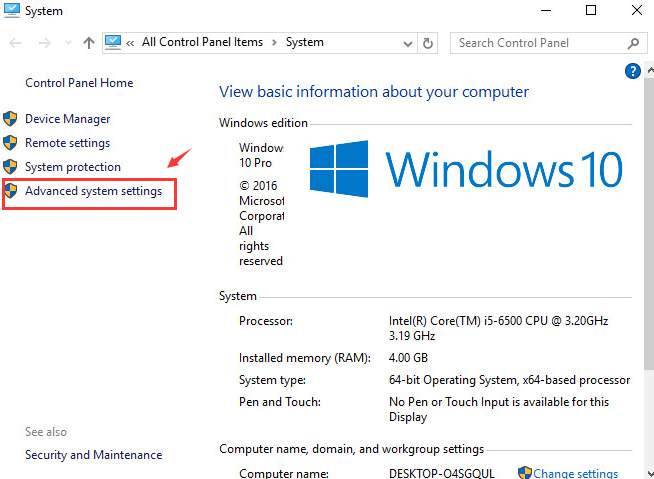Image resolution: width=654 pixels, height=479 pixels.
Task: Click the shield icon beside Change settings
Action: pyautogui.click(x=525, y=473)
